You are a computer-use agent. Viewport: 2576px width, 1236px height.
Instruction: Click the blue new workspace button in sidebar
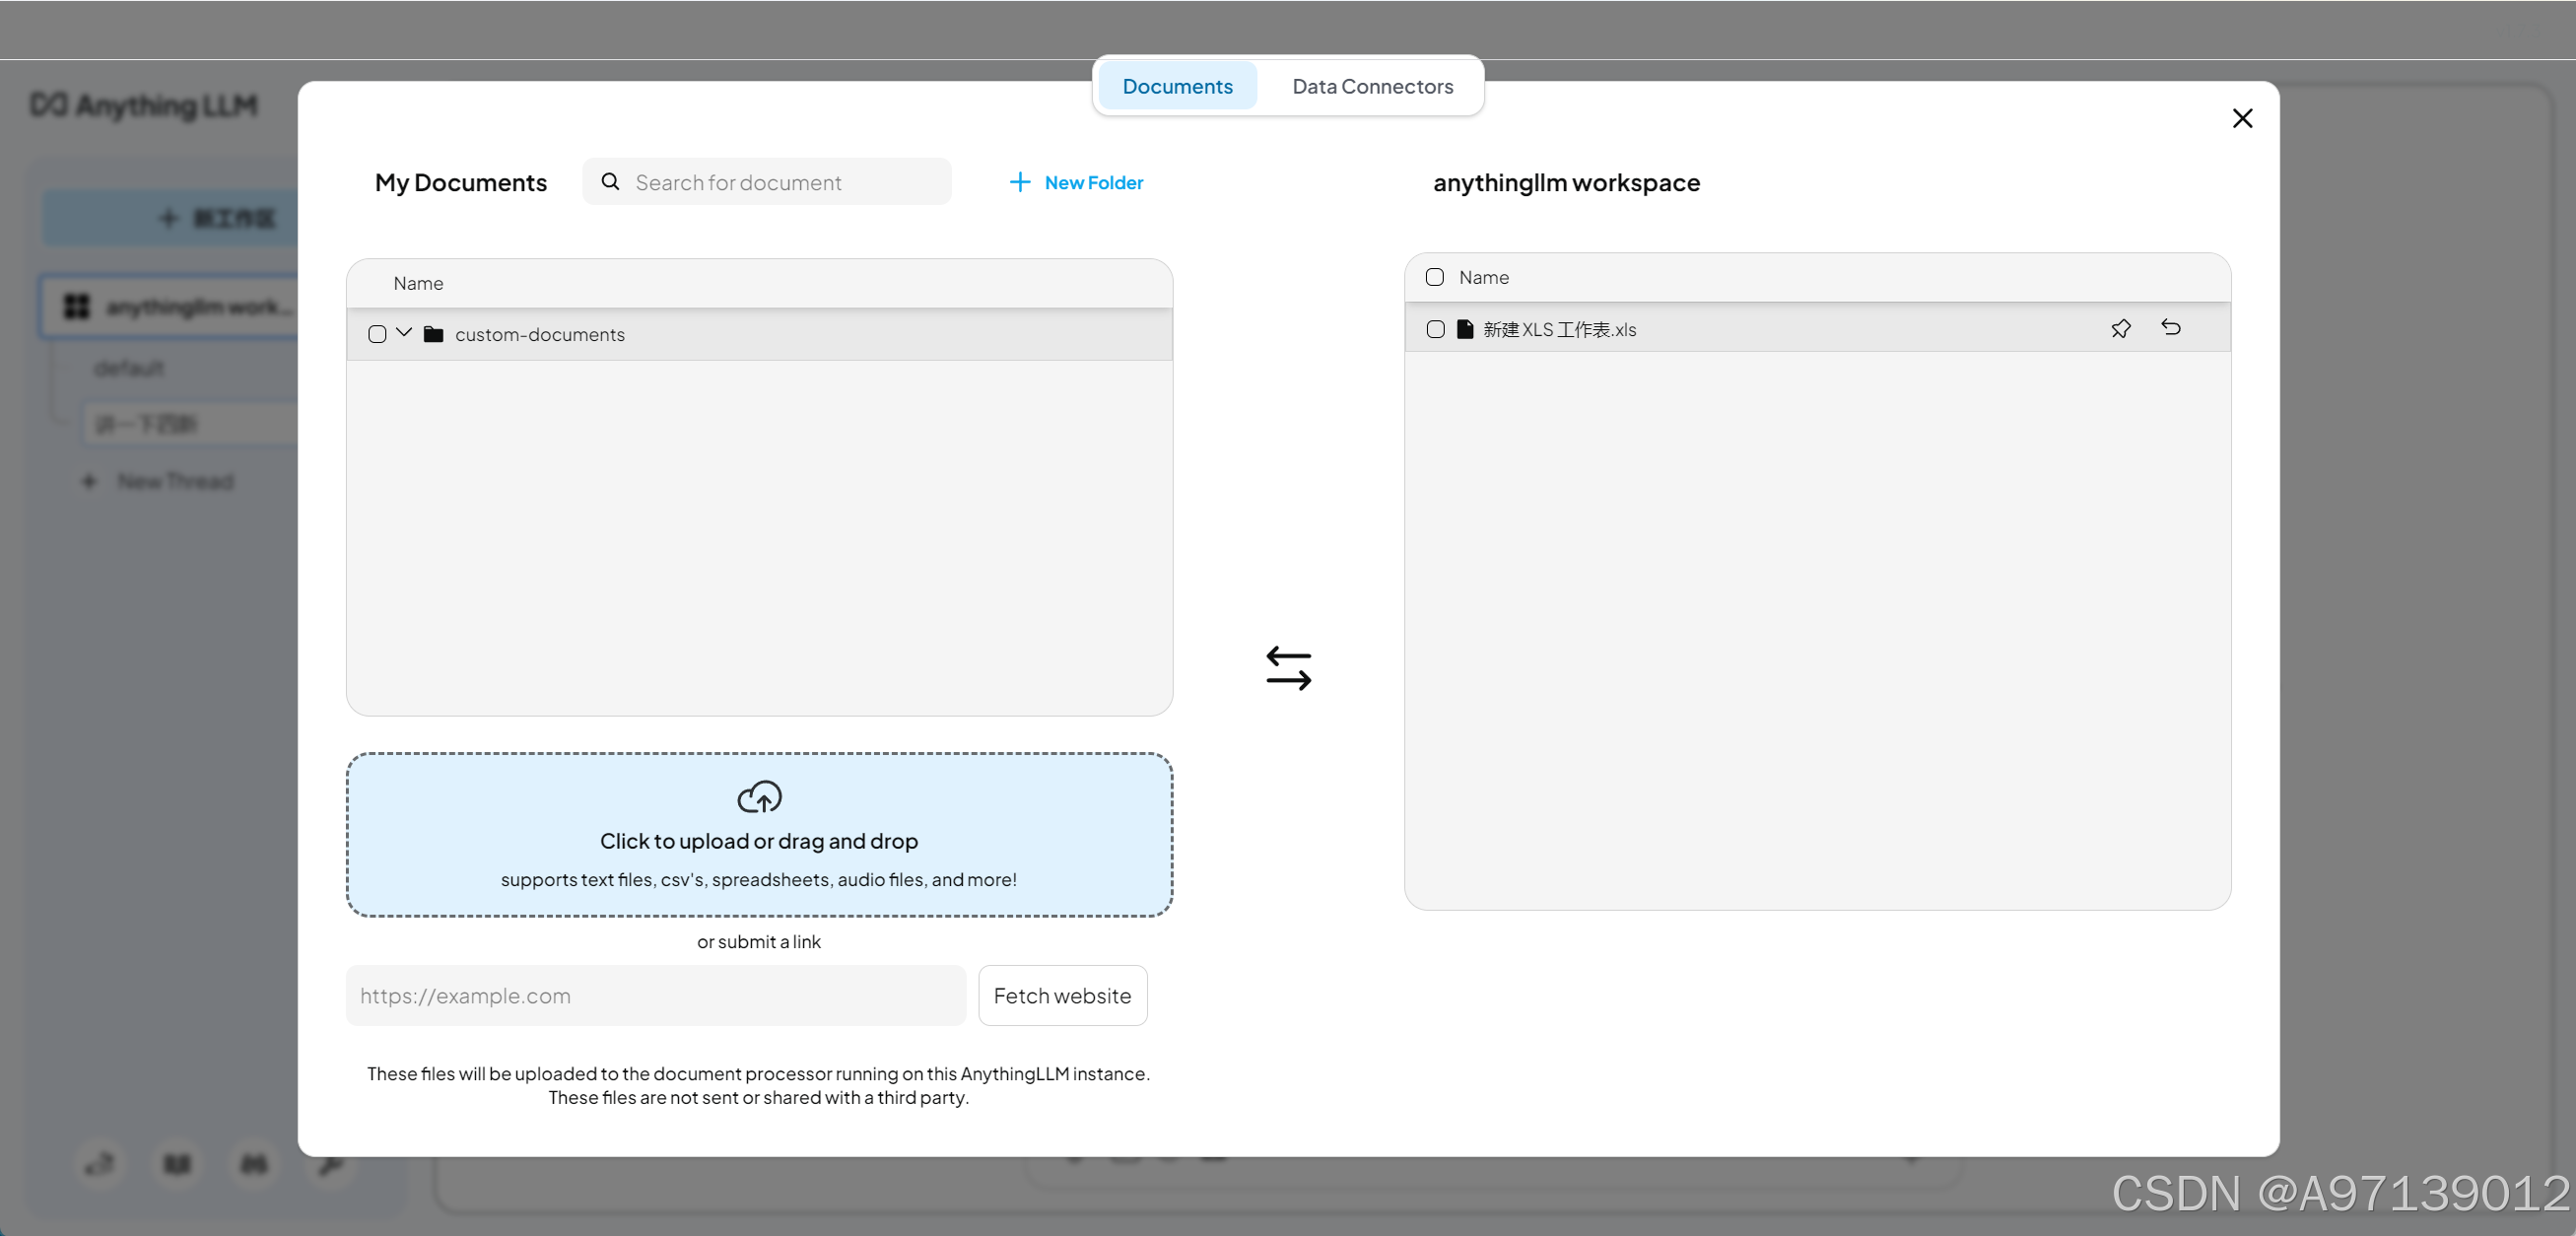tap(171, 218)
